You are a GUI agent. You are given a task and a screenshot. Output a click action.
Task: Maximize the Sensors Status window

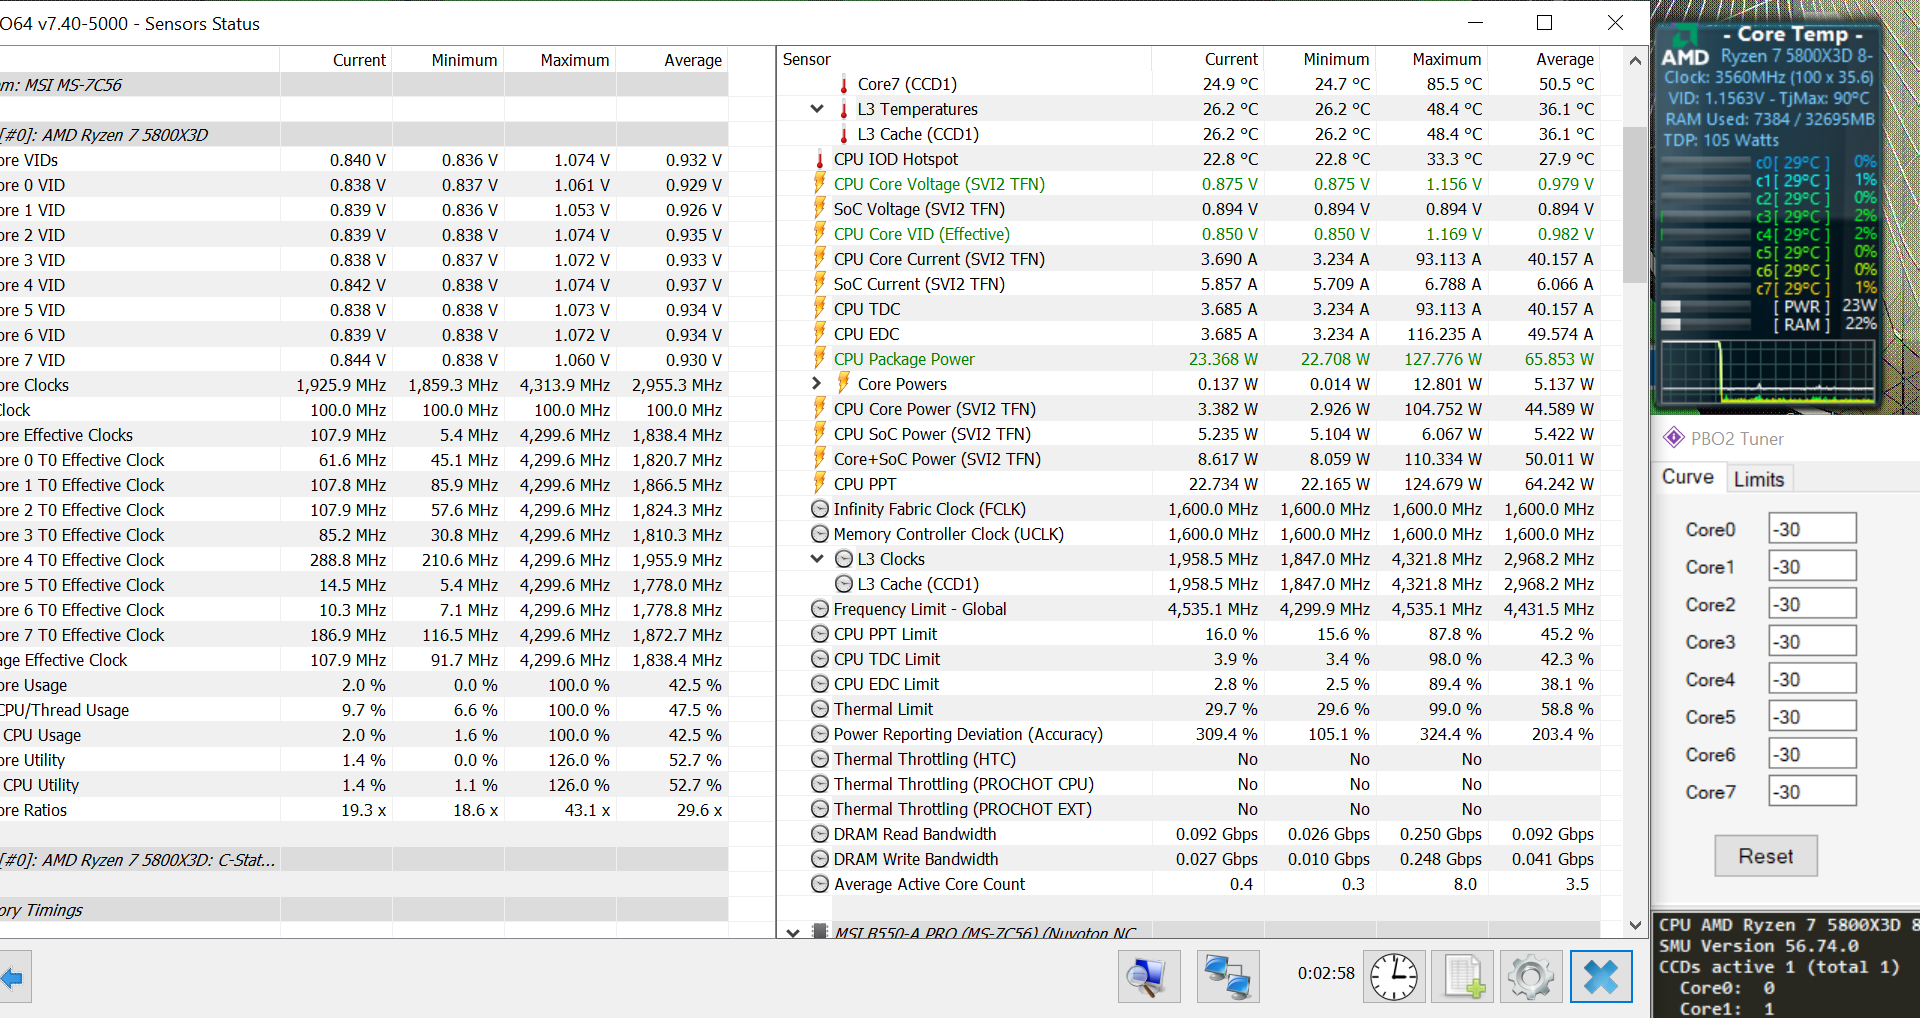click(x=1544, y=22)
